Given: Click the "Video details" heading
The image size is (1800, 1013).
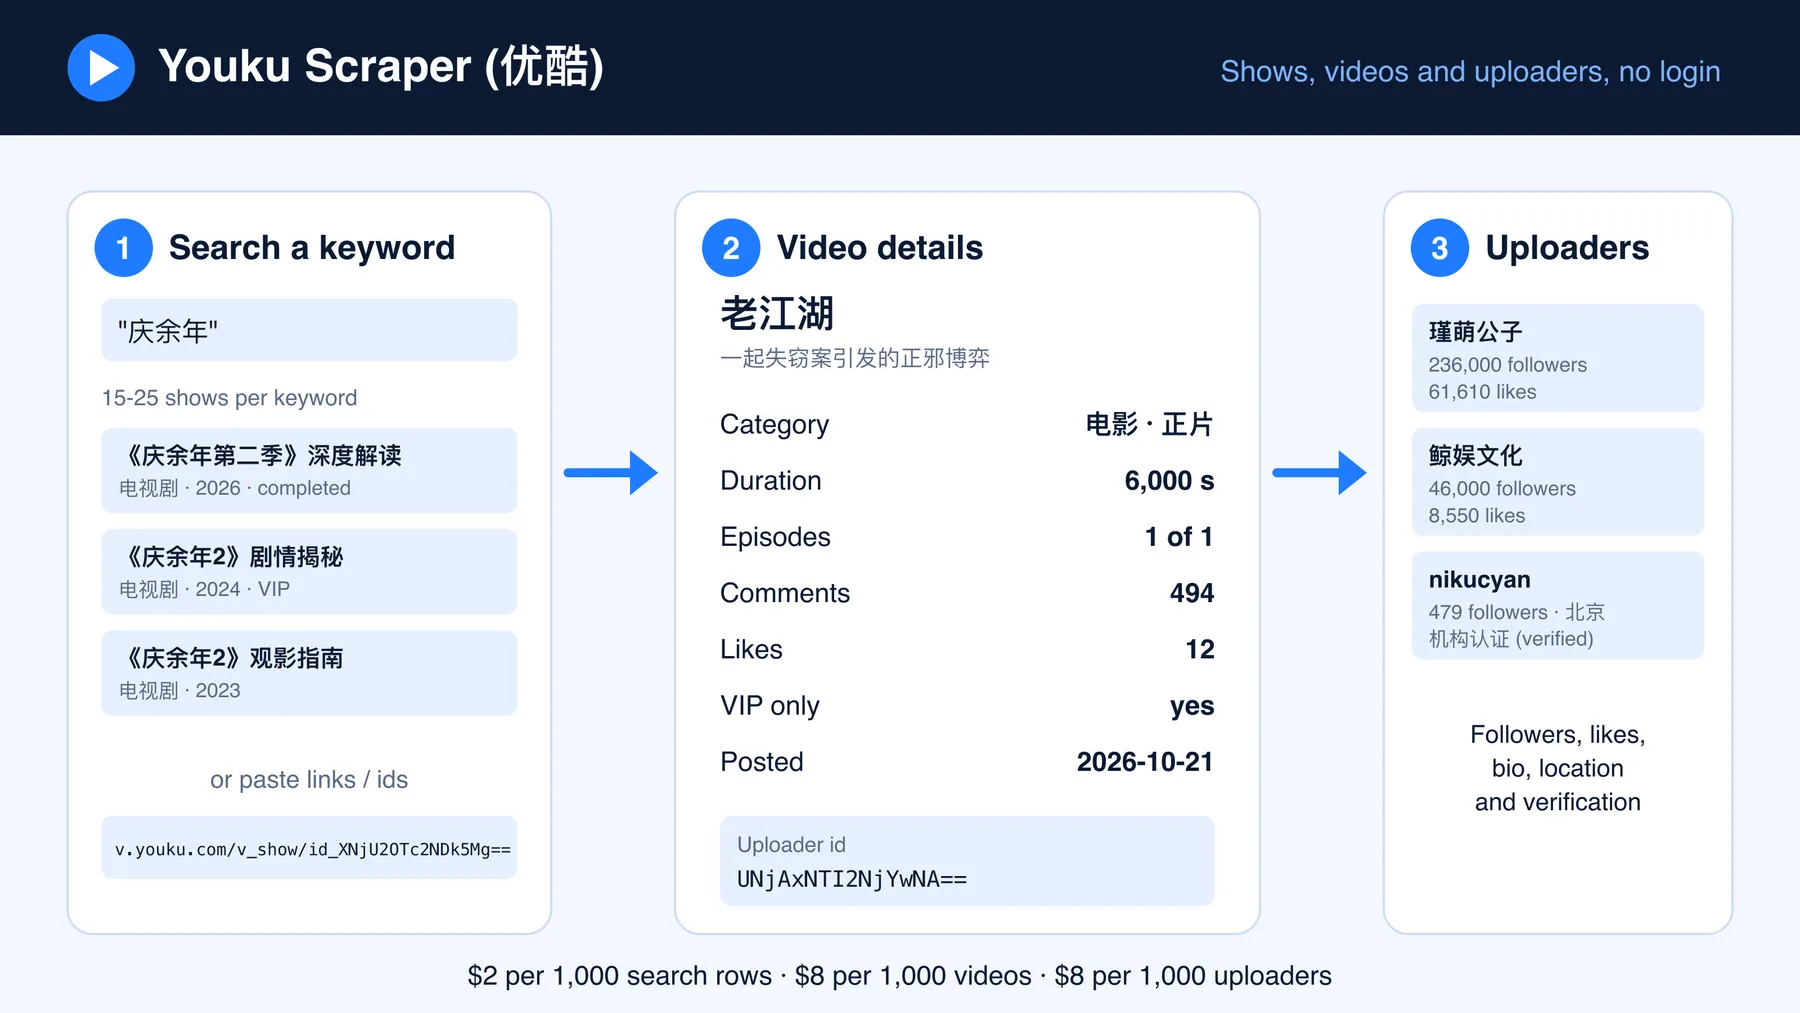Looking at the screenshot, I should (x=880, y=247).
